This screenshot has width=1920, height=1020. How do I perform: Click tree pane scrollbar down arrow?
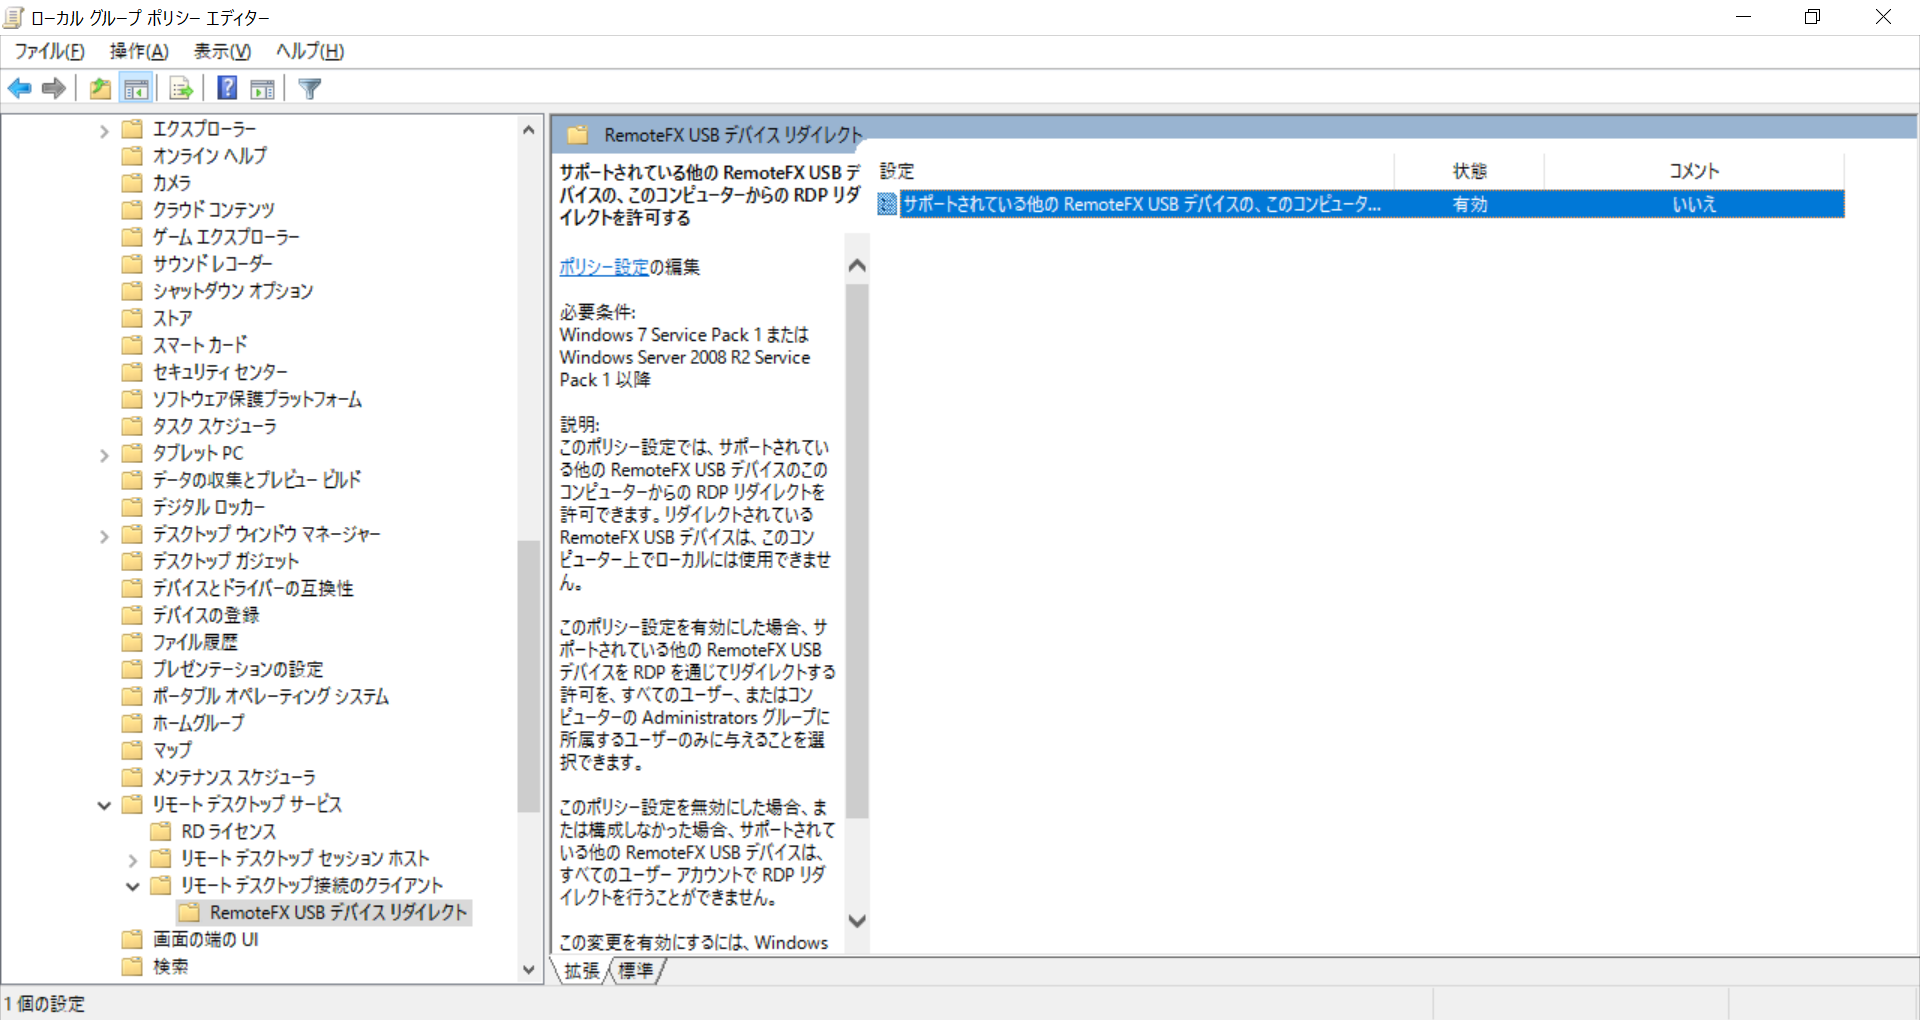pyautogui.click(x=529, y=969)
